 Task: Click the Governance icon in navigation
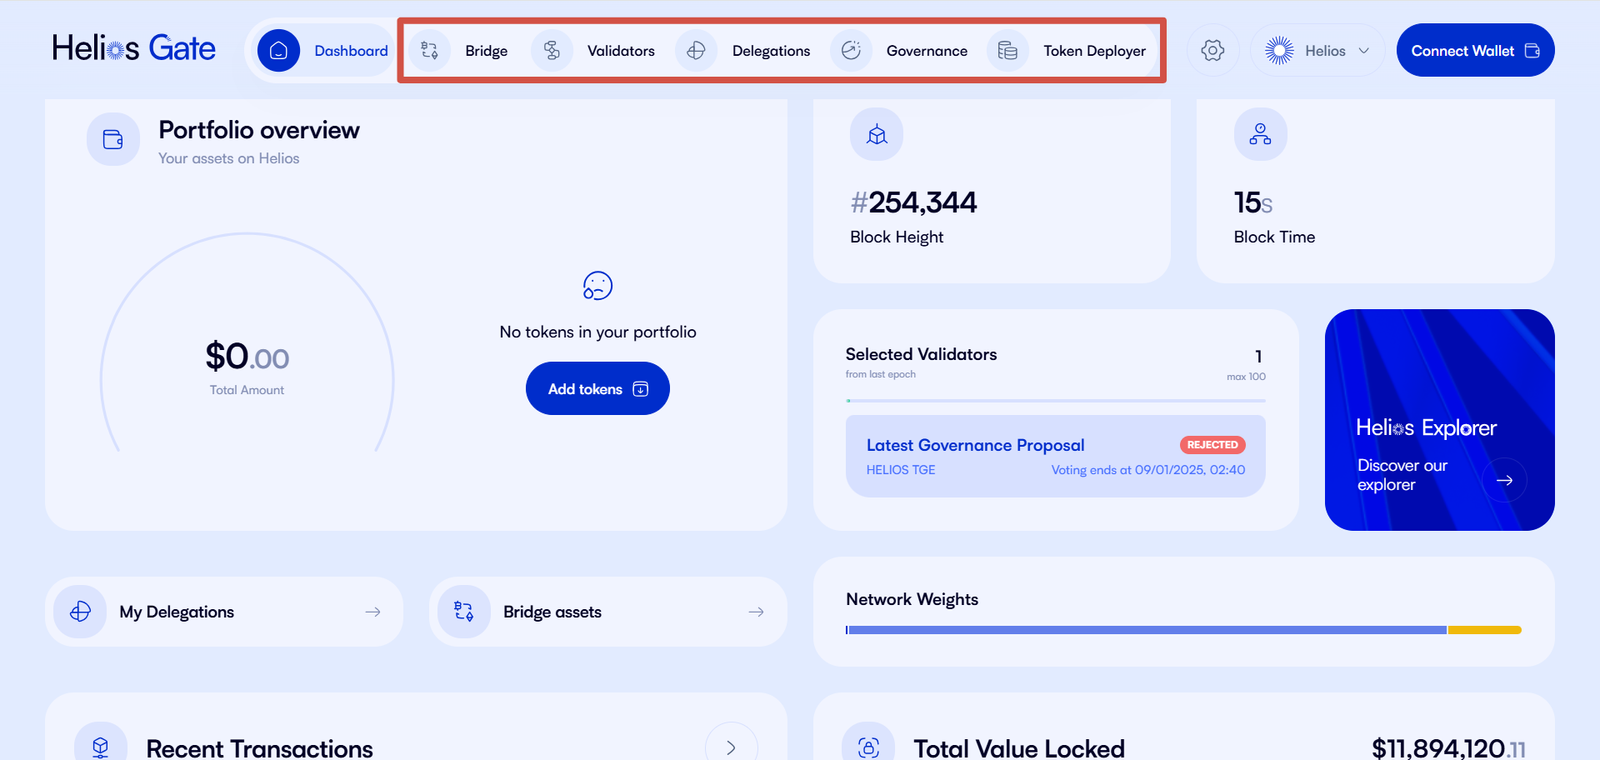pos(851,51)
